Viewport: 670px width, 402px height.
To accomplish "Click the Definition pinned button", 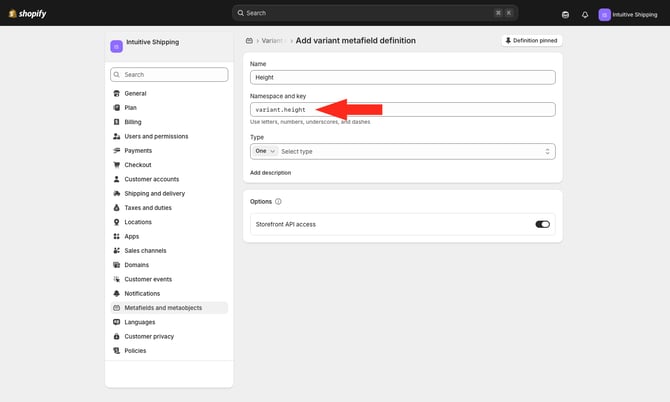I will point(531,41).
